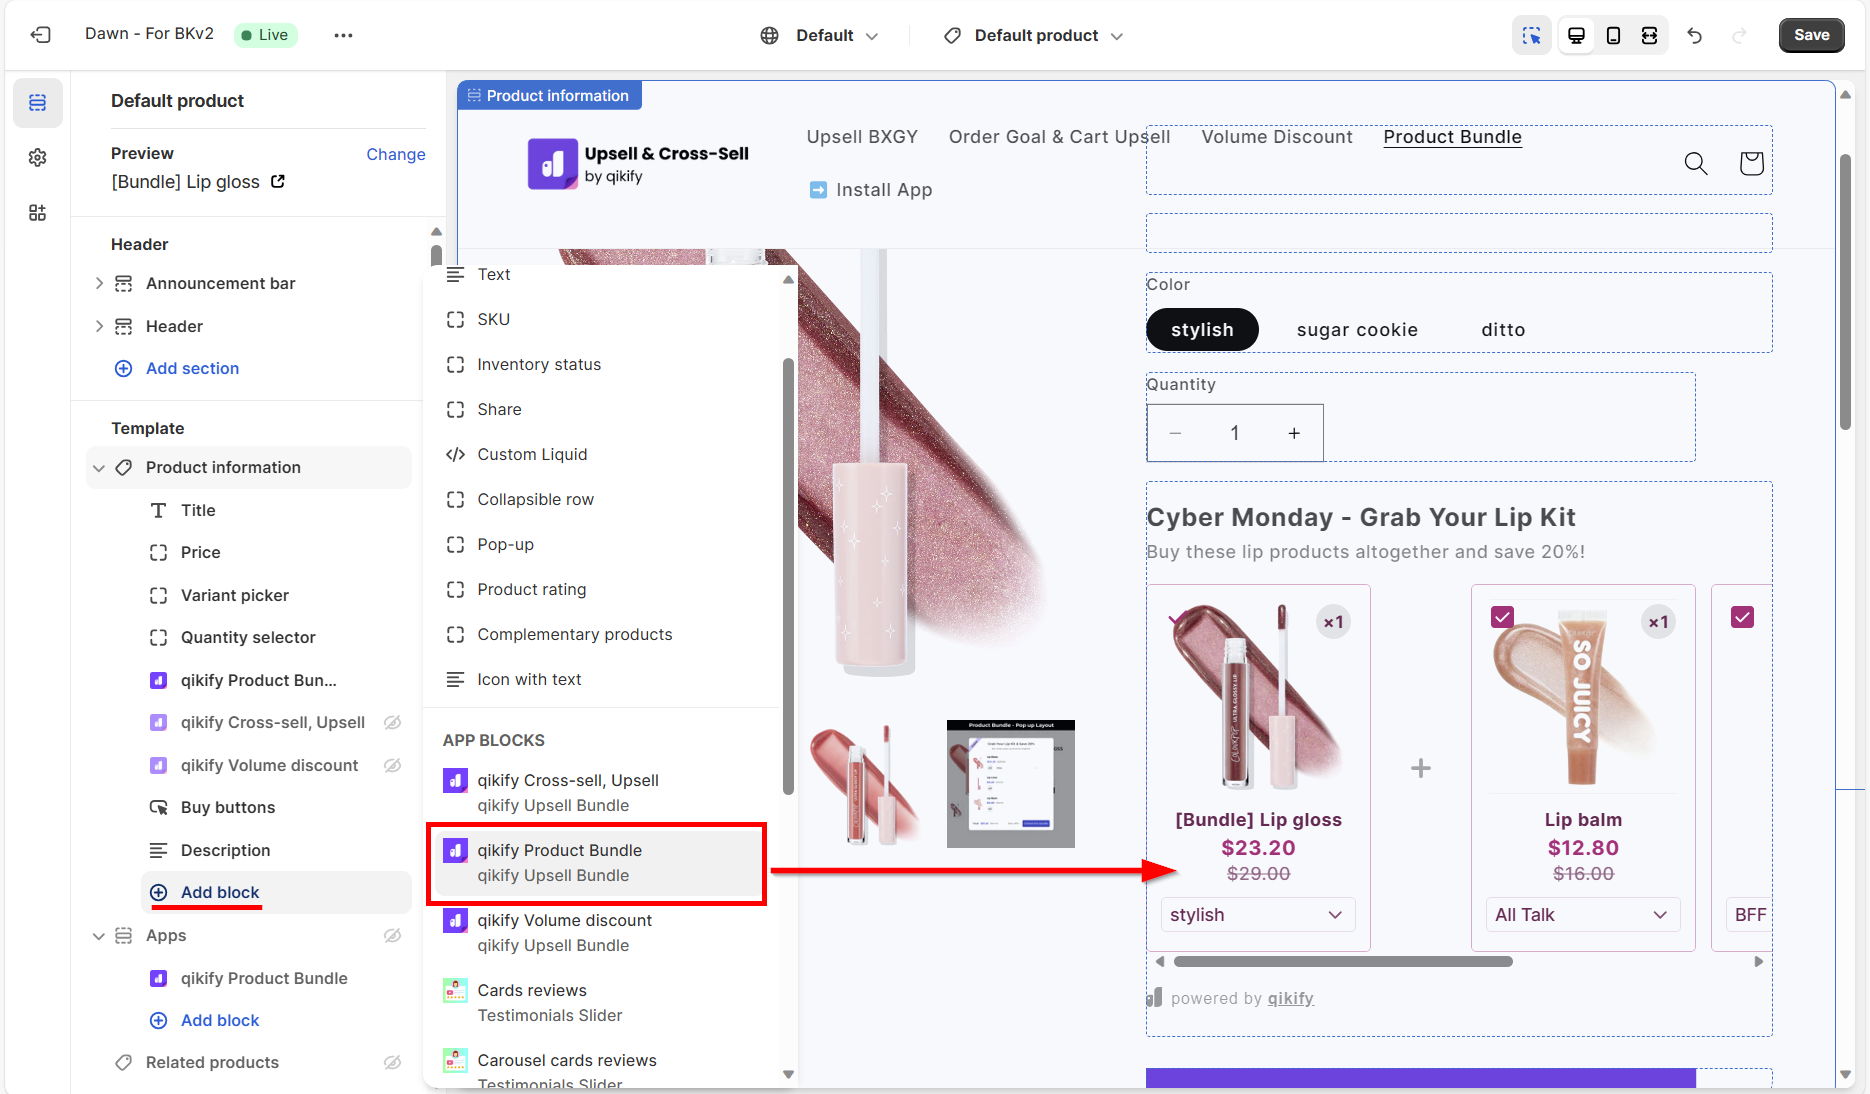Open Theme settings gear icon
Image resolution: width=1870 pixels, height=1094 pixels.
click(38, 158)
